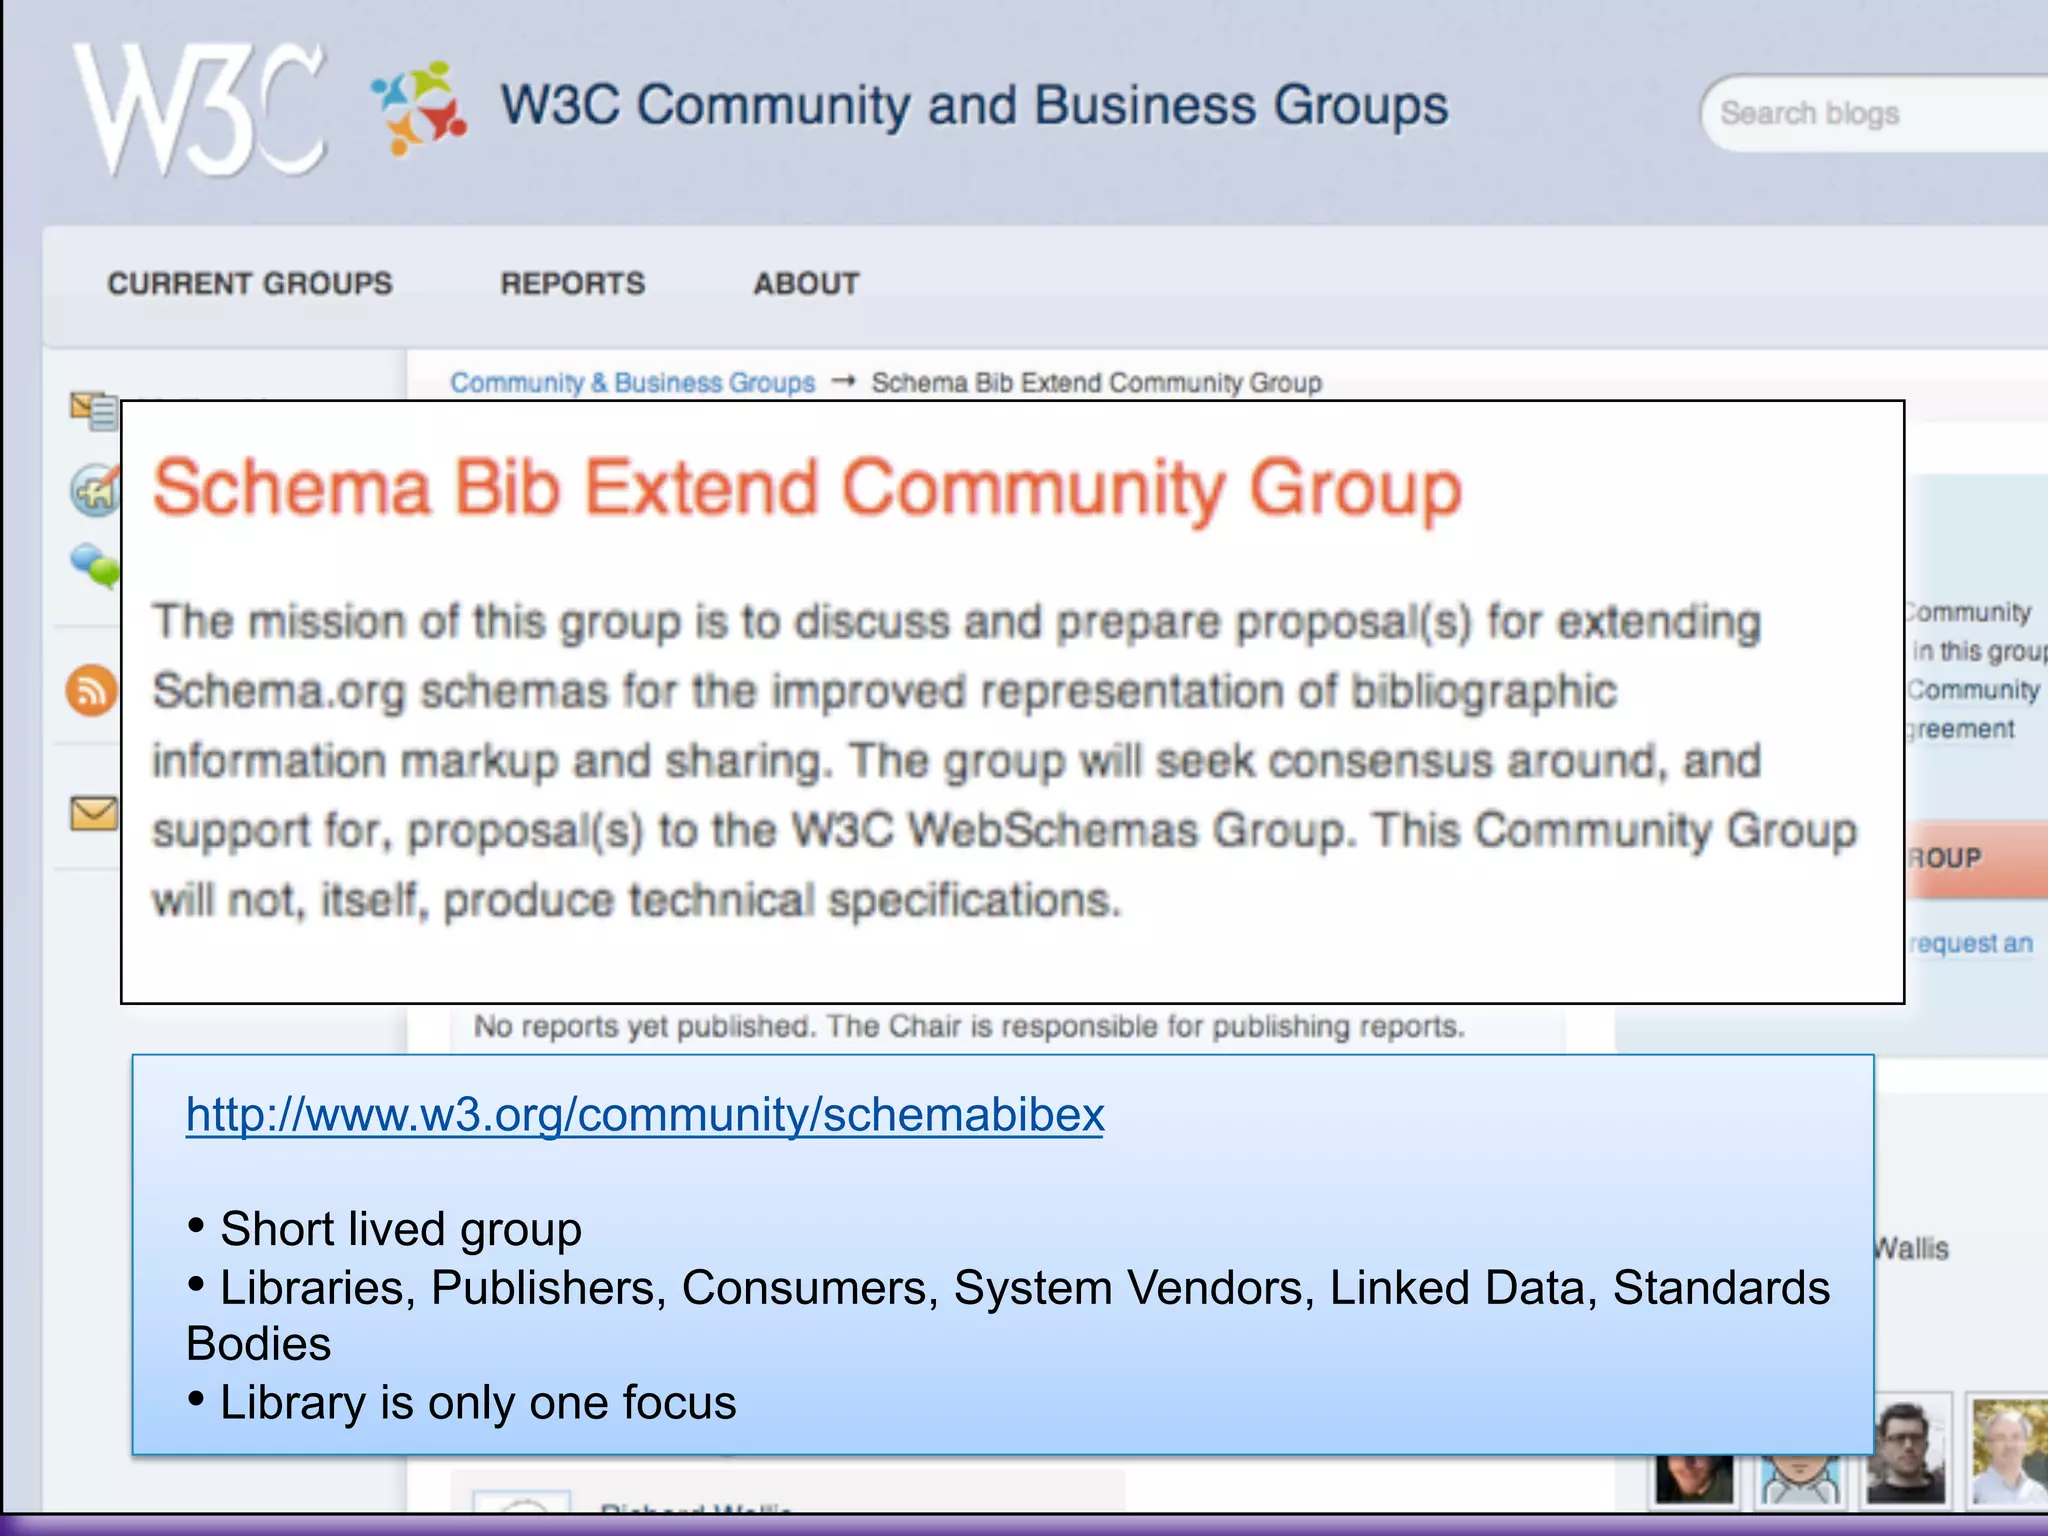Click 'Schema Bib Extend Community Group' breadcrumb text
This screenshot has width=2048, height=1536.
coord(1097,383)
